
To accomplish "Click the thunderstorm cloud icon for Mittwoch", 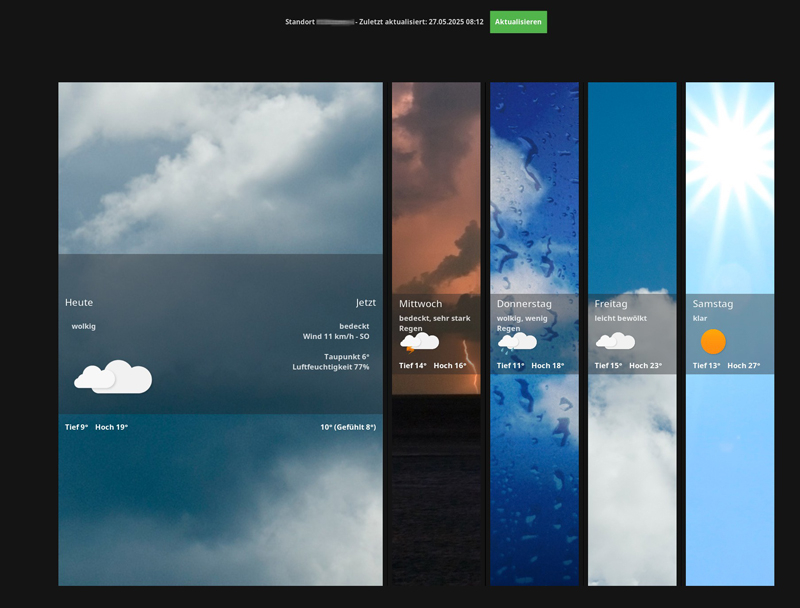I will [x=419, y=343].
